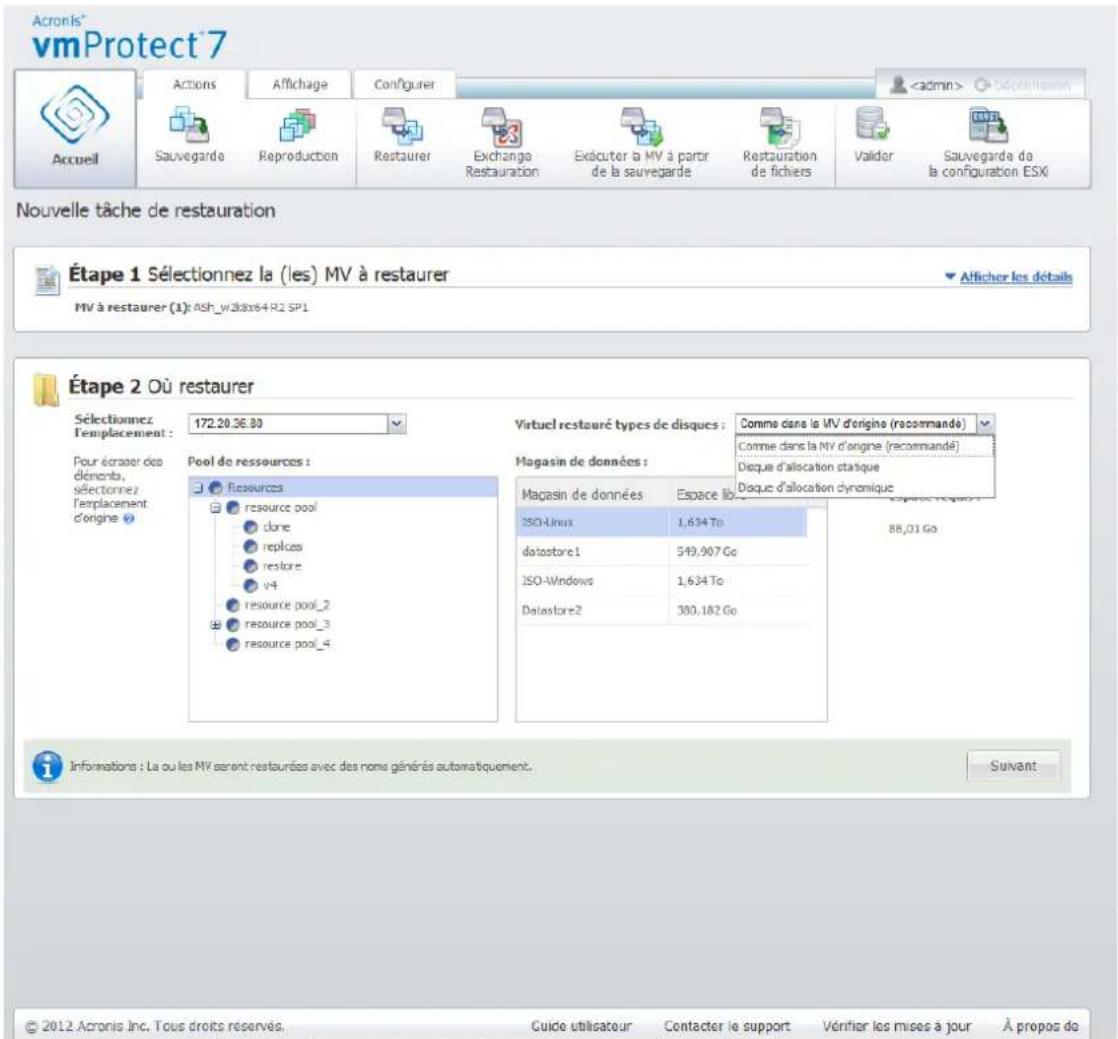Select the ISO-Windows datastore row
1118x1039 pixels.
tap(662, 581)
